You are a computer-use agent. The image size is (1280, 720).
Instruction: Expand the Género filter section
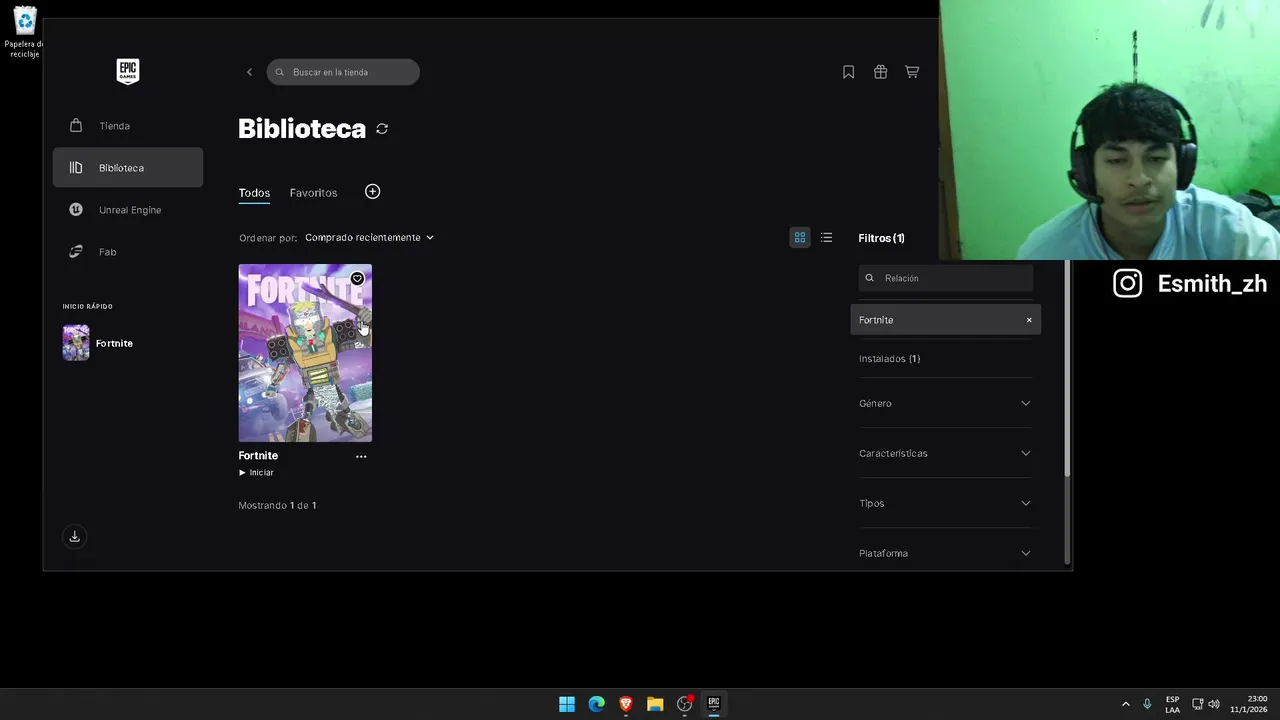[x=945, y=403]
